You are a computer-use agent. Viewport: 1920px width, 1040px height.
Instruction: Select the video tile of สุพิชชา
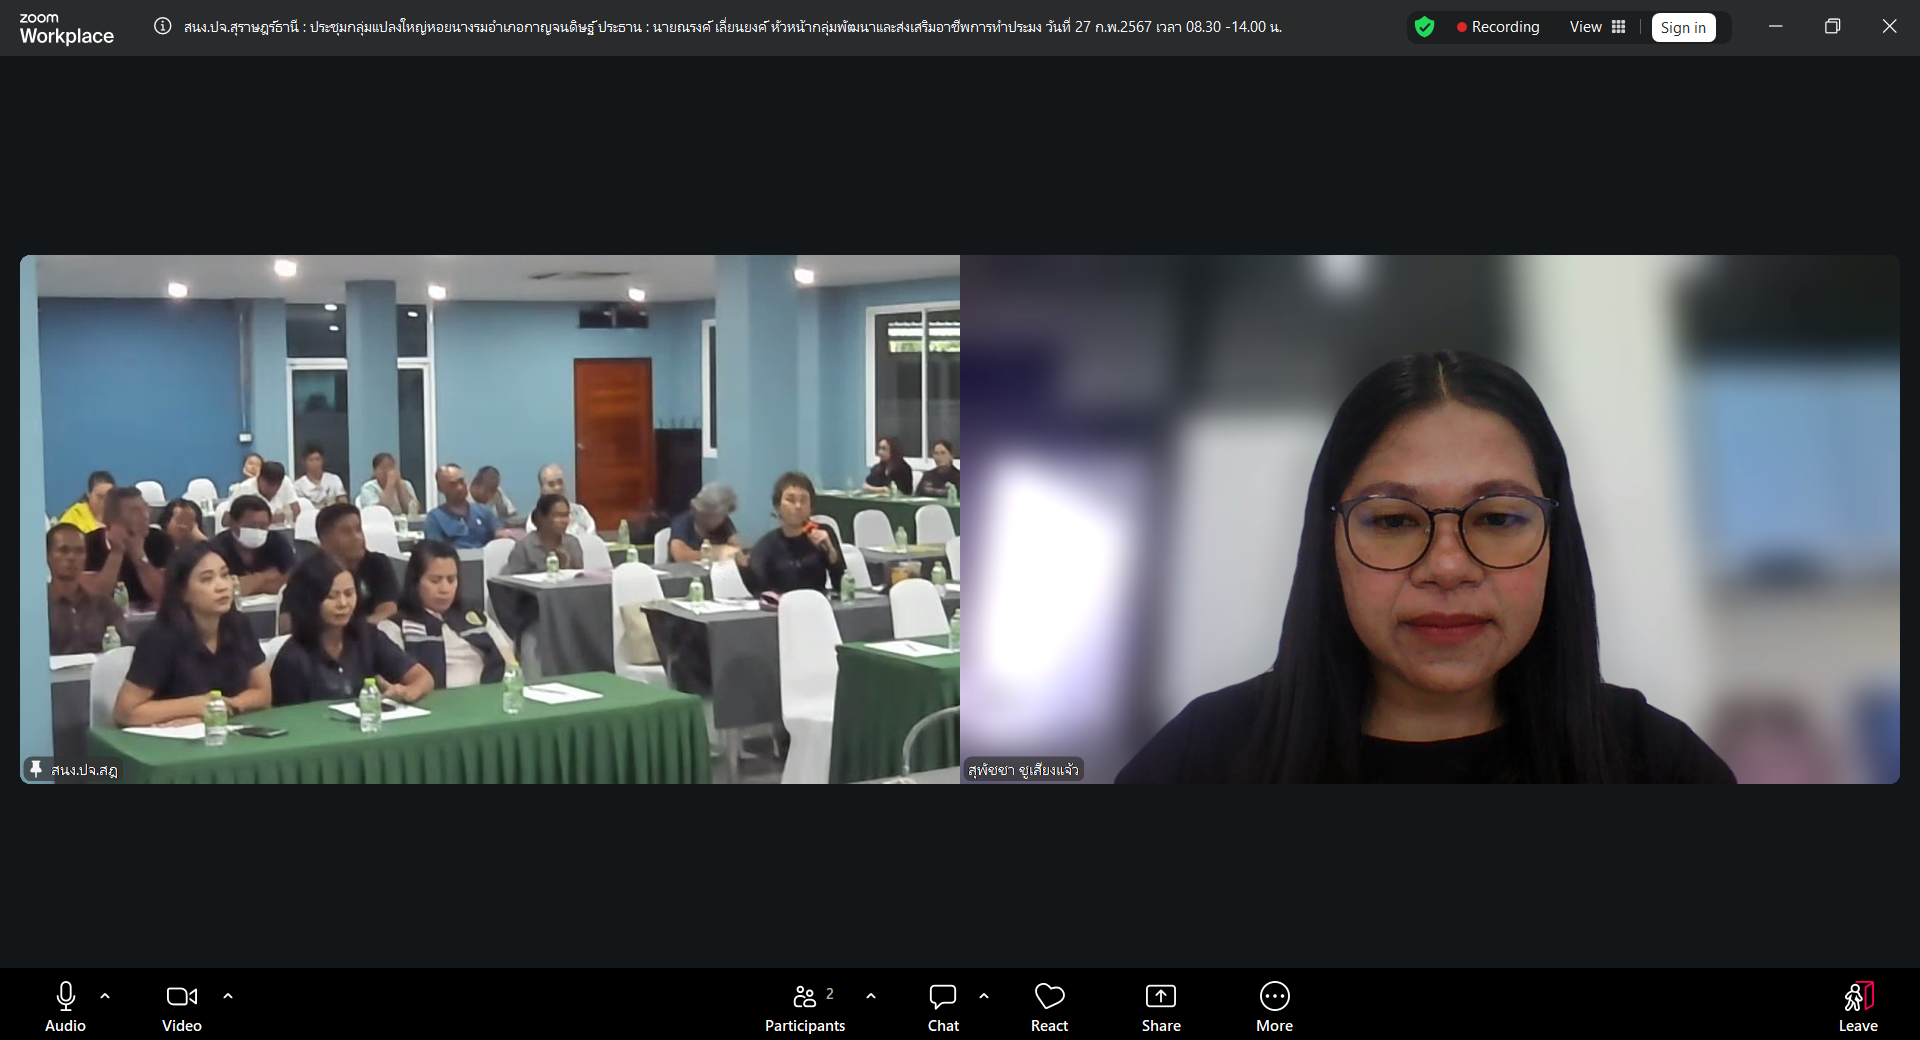click(x=1430, y=519)
